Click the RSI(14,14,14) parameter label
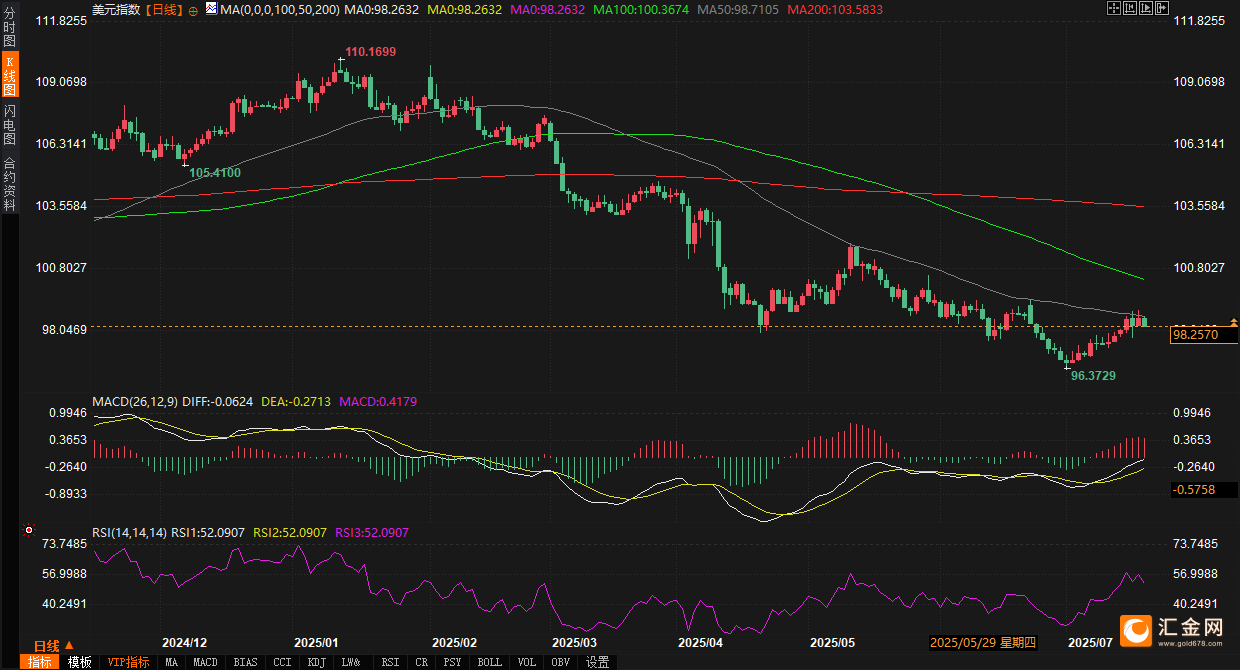This screenshot has height=670, width=1240. [130, 533]
